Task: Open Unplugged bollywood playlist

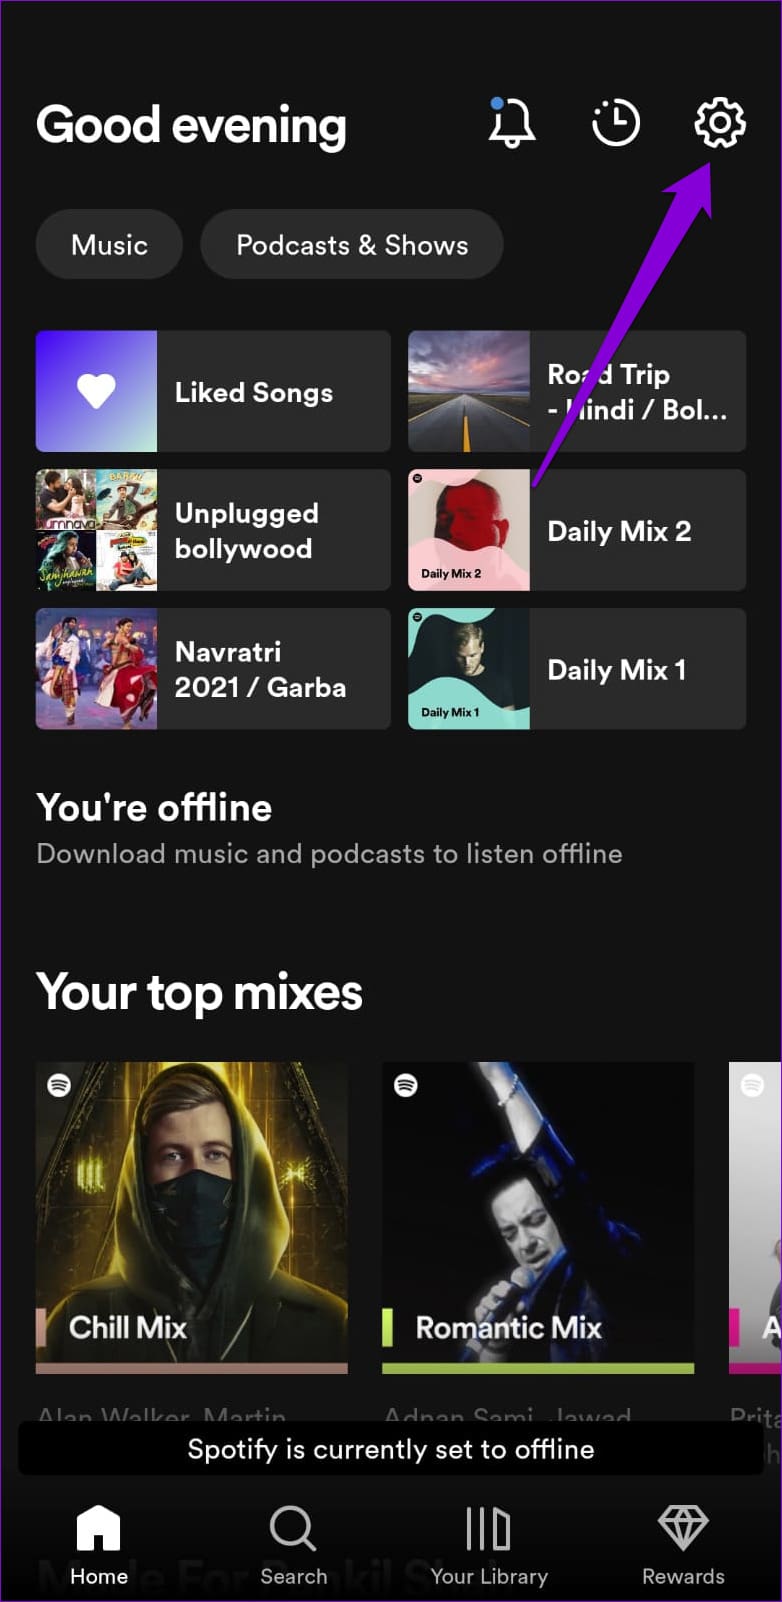Action: pos(213,530)
